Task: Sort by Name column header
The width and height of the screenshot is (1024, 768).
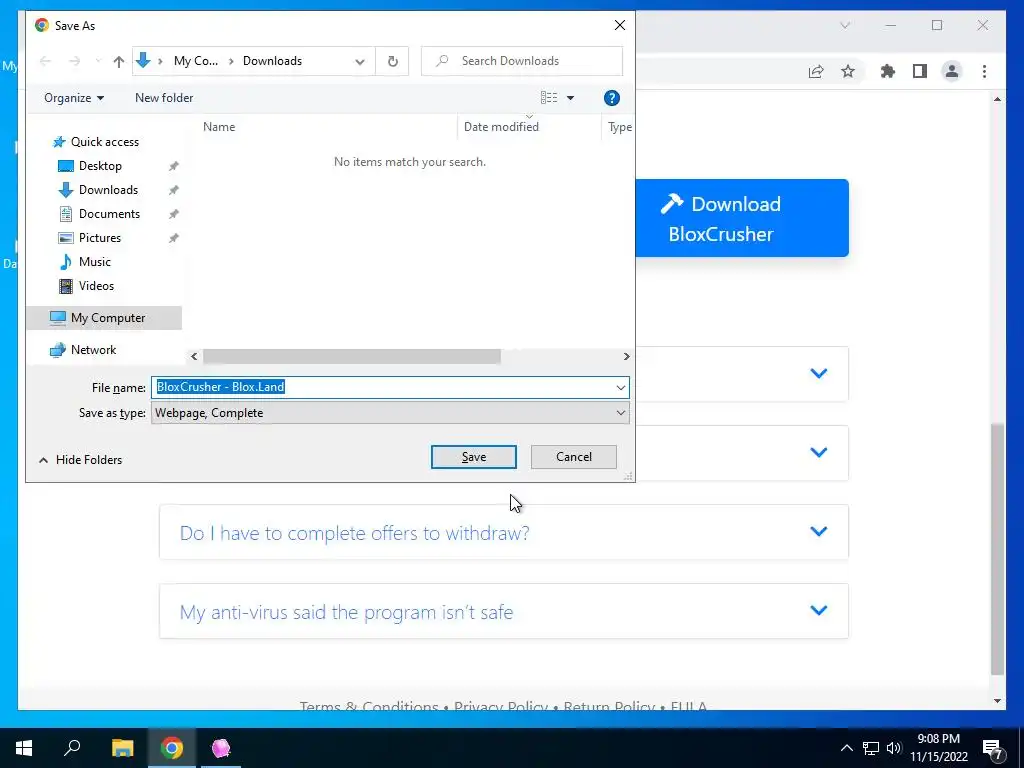Action: coord(219,127)
